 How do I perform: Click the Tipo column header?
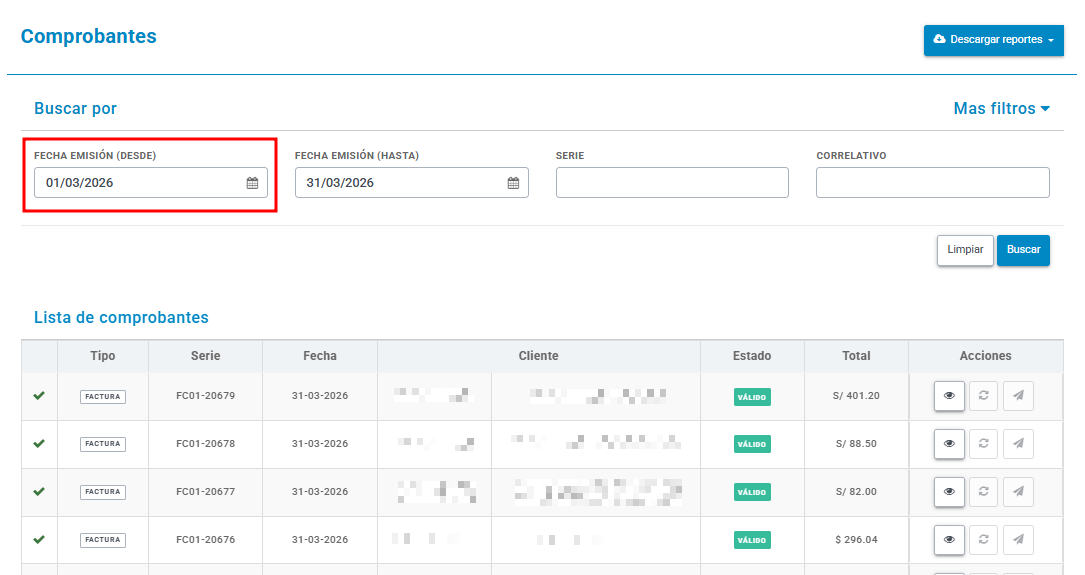click(x=102, y=356)
